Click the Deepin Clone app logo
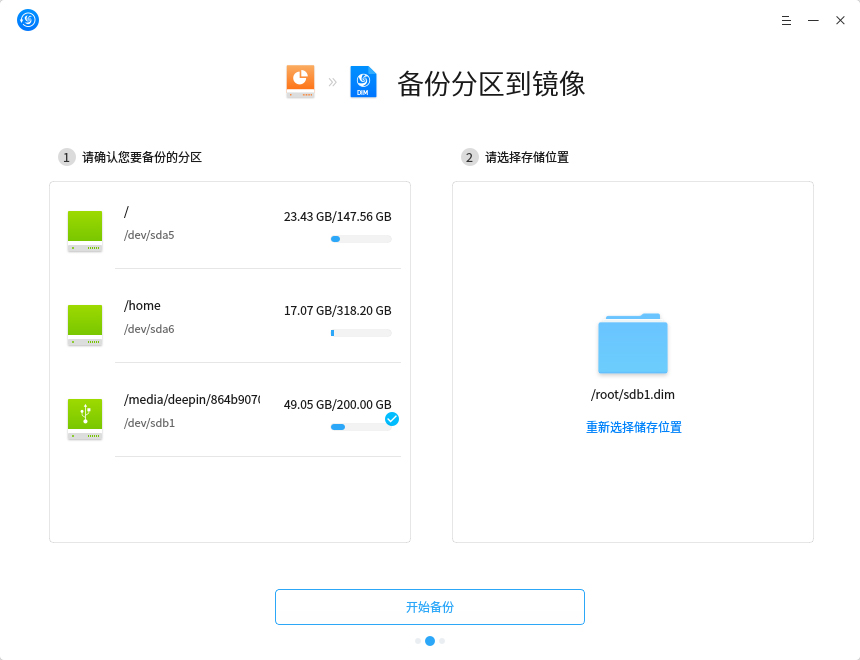860x660 pixels. click(28, 20)
